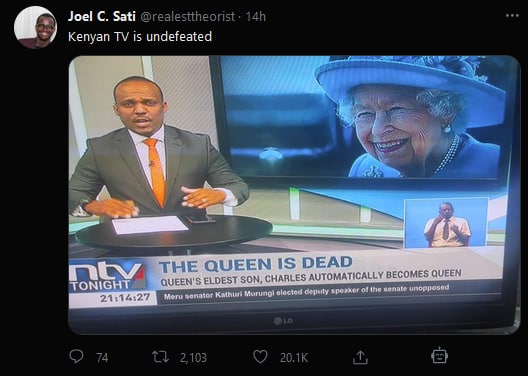Click the reply speech bubble icon
Screen dimensions: 528x376
76,356
